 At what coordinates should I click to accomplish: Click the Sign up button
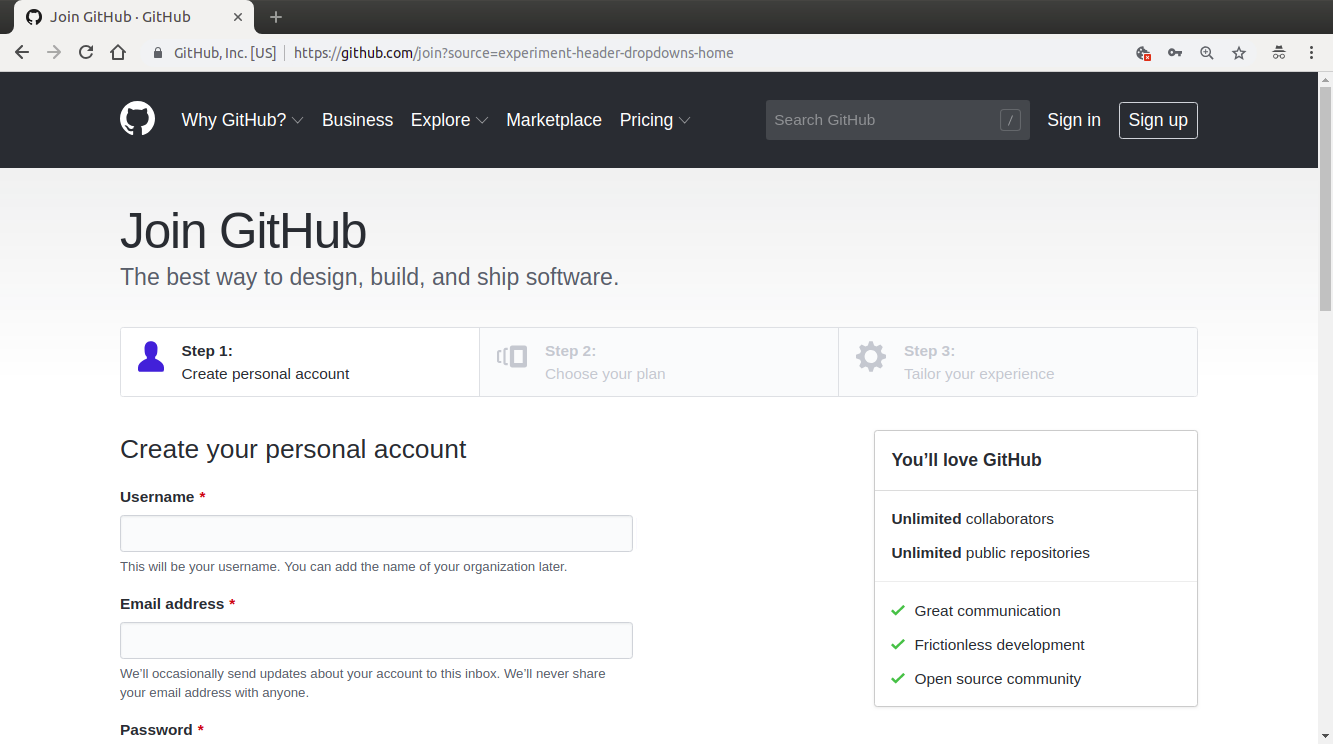pyautogui.click(x=1158, y=120)
